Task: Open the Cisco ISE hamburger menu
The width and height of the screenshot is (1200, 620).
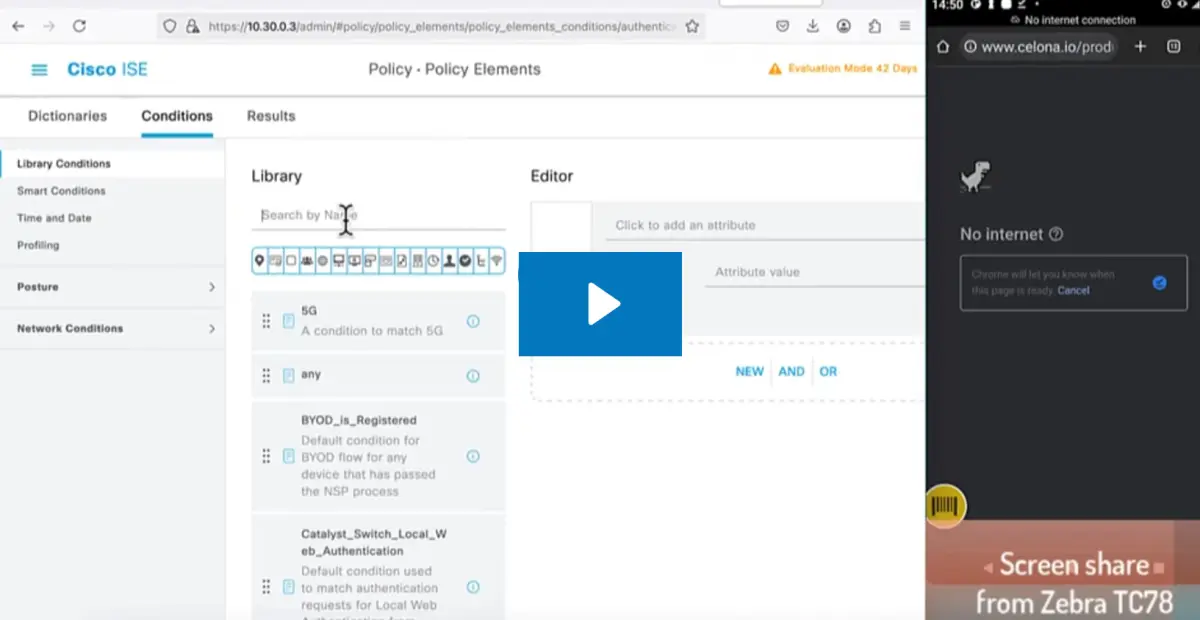Action: [39, 70]
